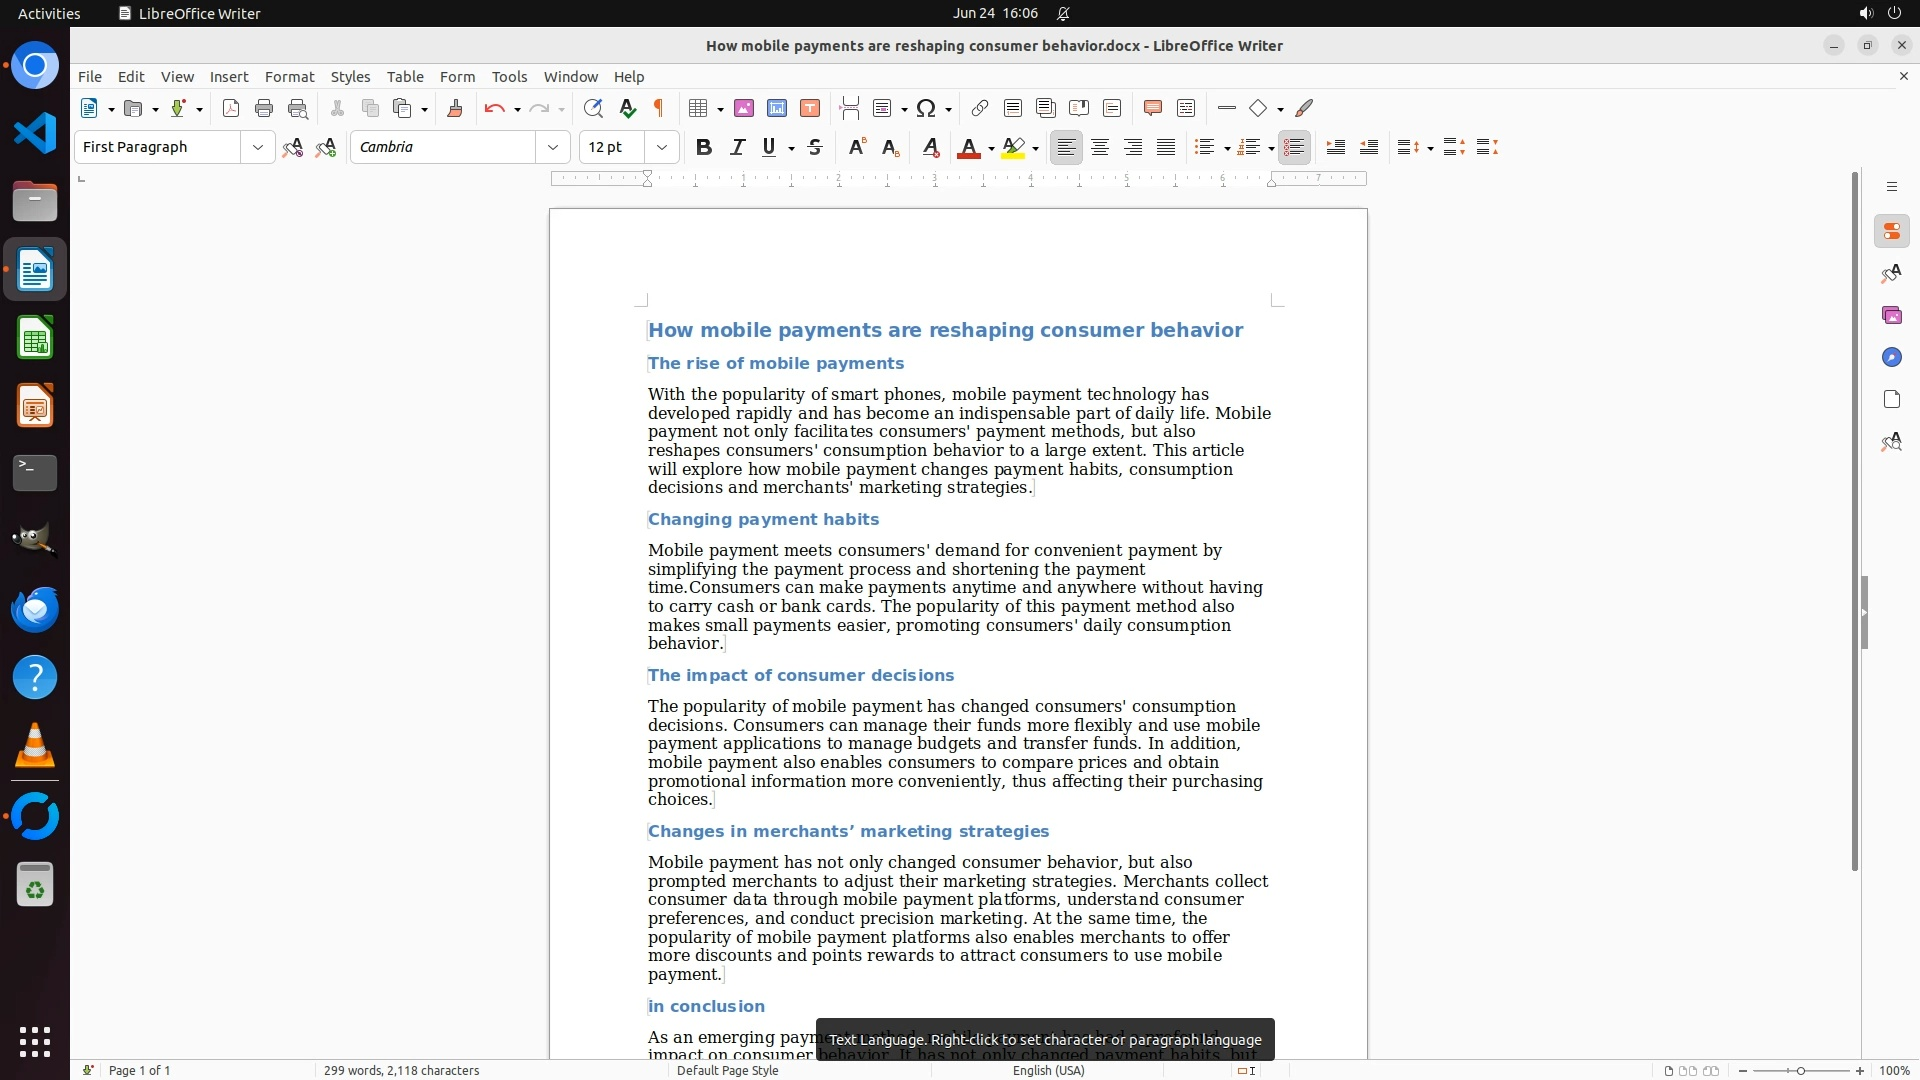The height and width of the screenshot is (1080, 1920).
Task: Click the Print icon in toolbar
Action: pyautogui.click(x=264, y=108)
